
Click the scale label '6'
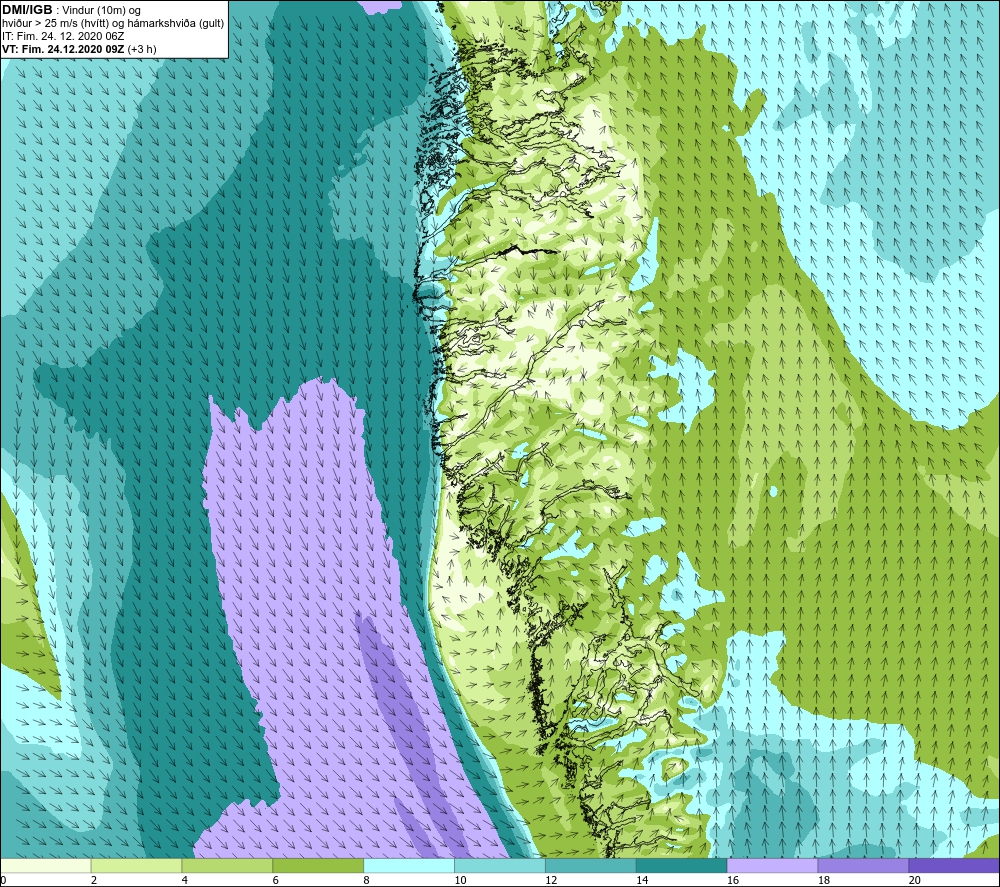[276, 880]
